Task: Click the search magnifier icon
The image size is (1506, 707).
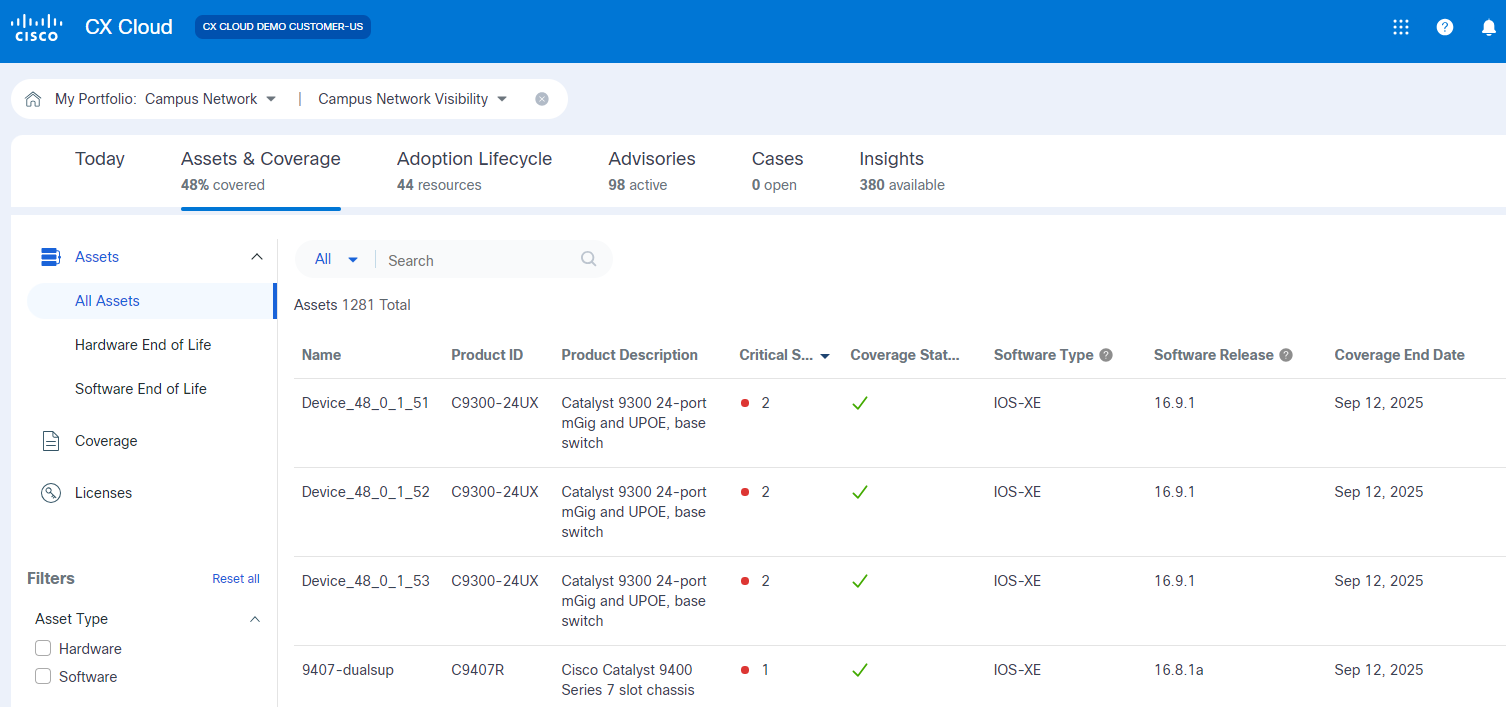Action: [589, 259]
